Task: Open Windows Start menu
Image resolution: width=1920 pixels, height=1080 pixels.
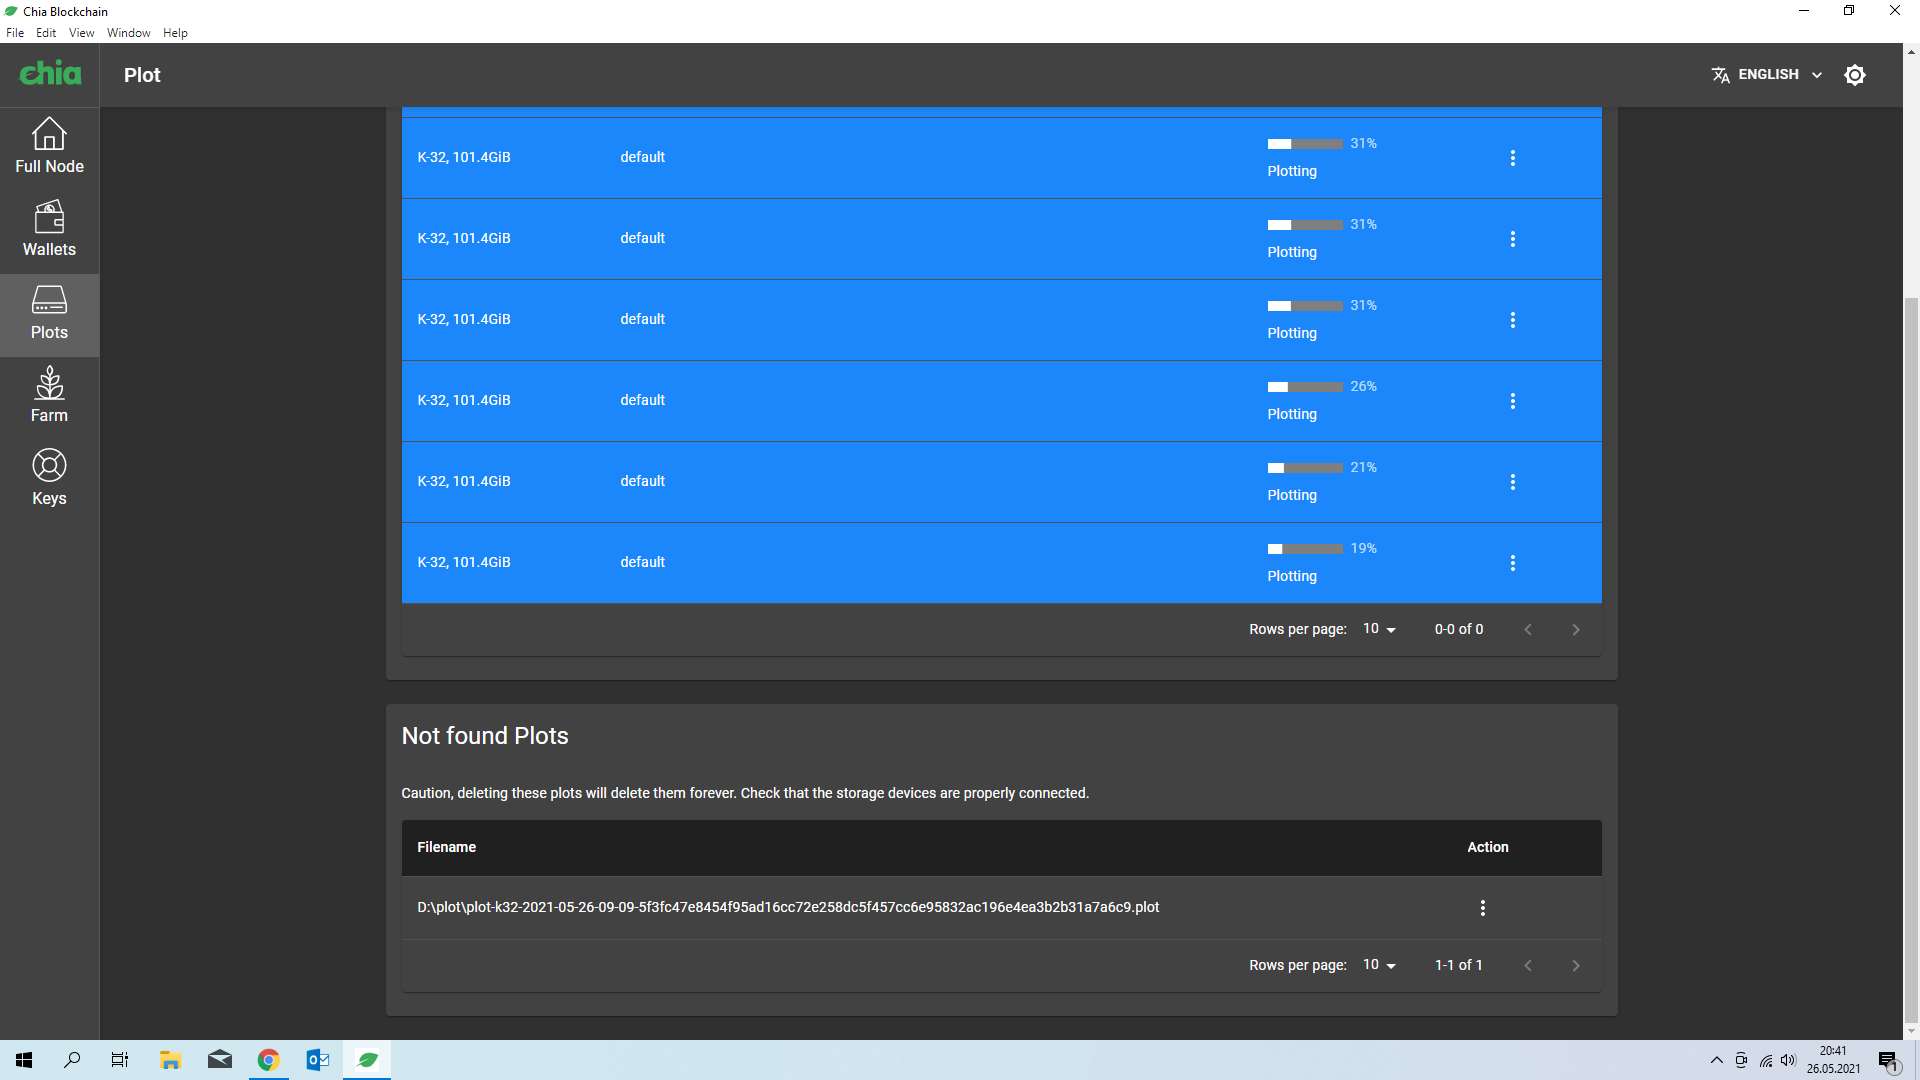Action: click(x=24, y=1060)
